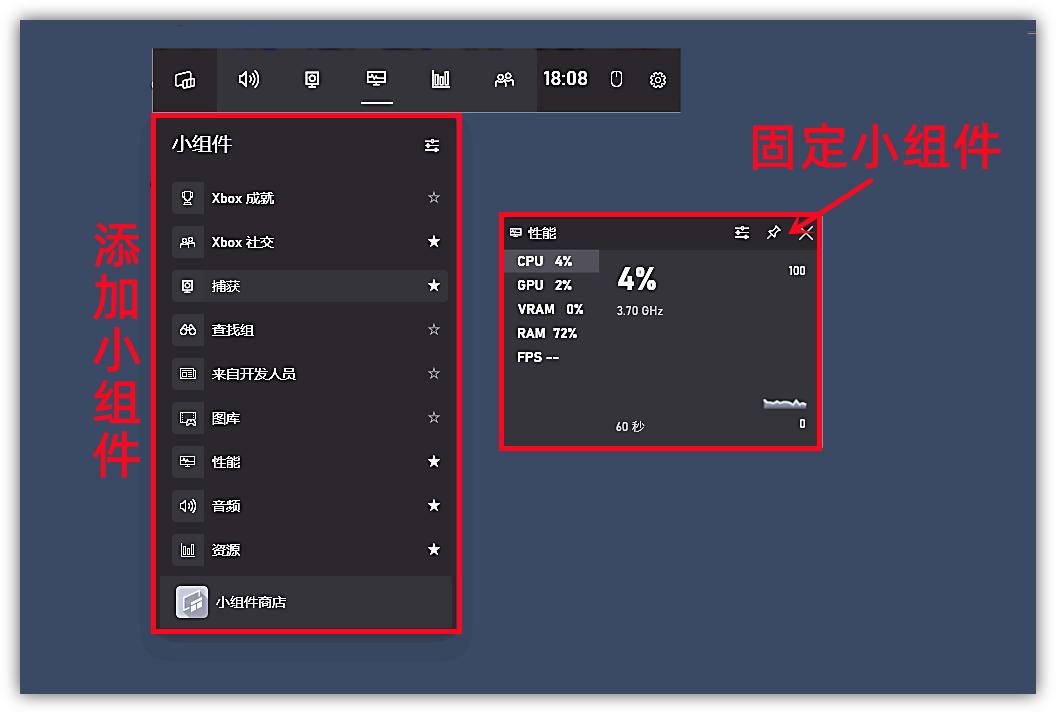Unfavorite the 捕获 widget star
Image resolution: width=1056 pixels, height=714 pixels.
pyautogui.click(x=434, y=285)
